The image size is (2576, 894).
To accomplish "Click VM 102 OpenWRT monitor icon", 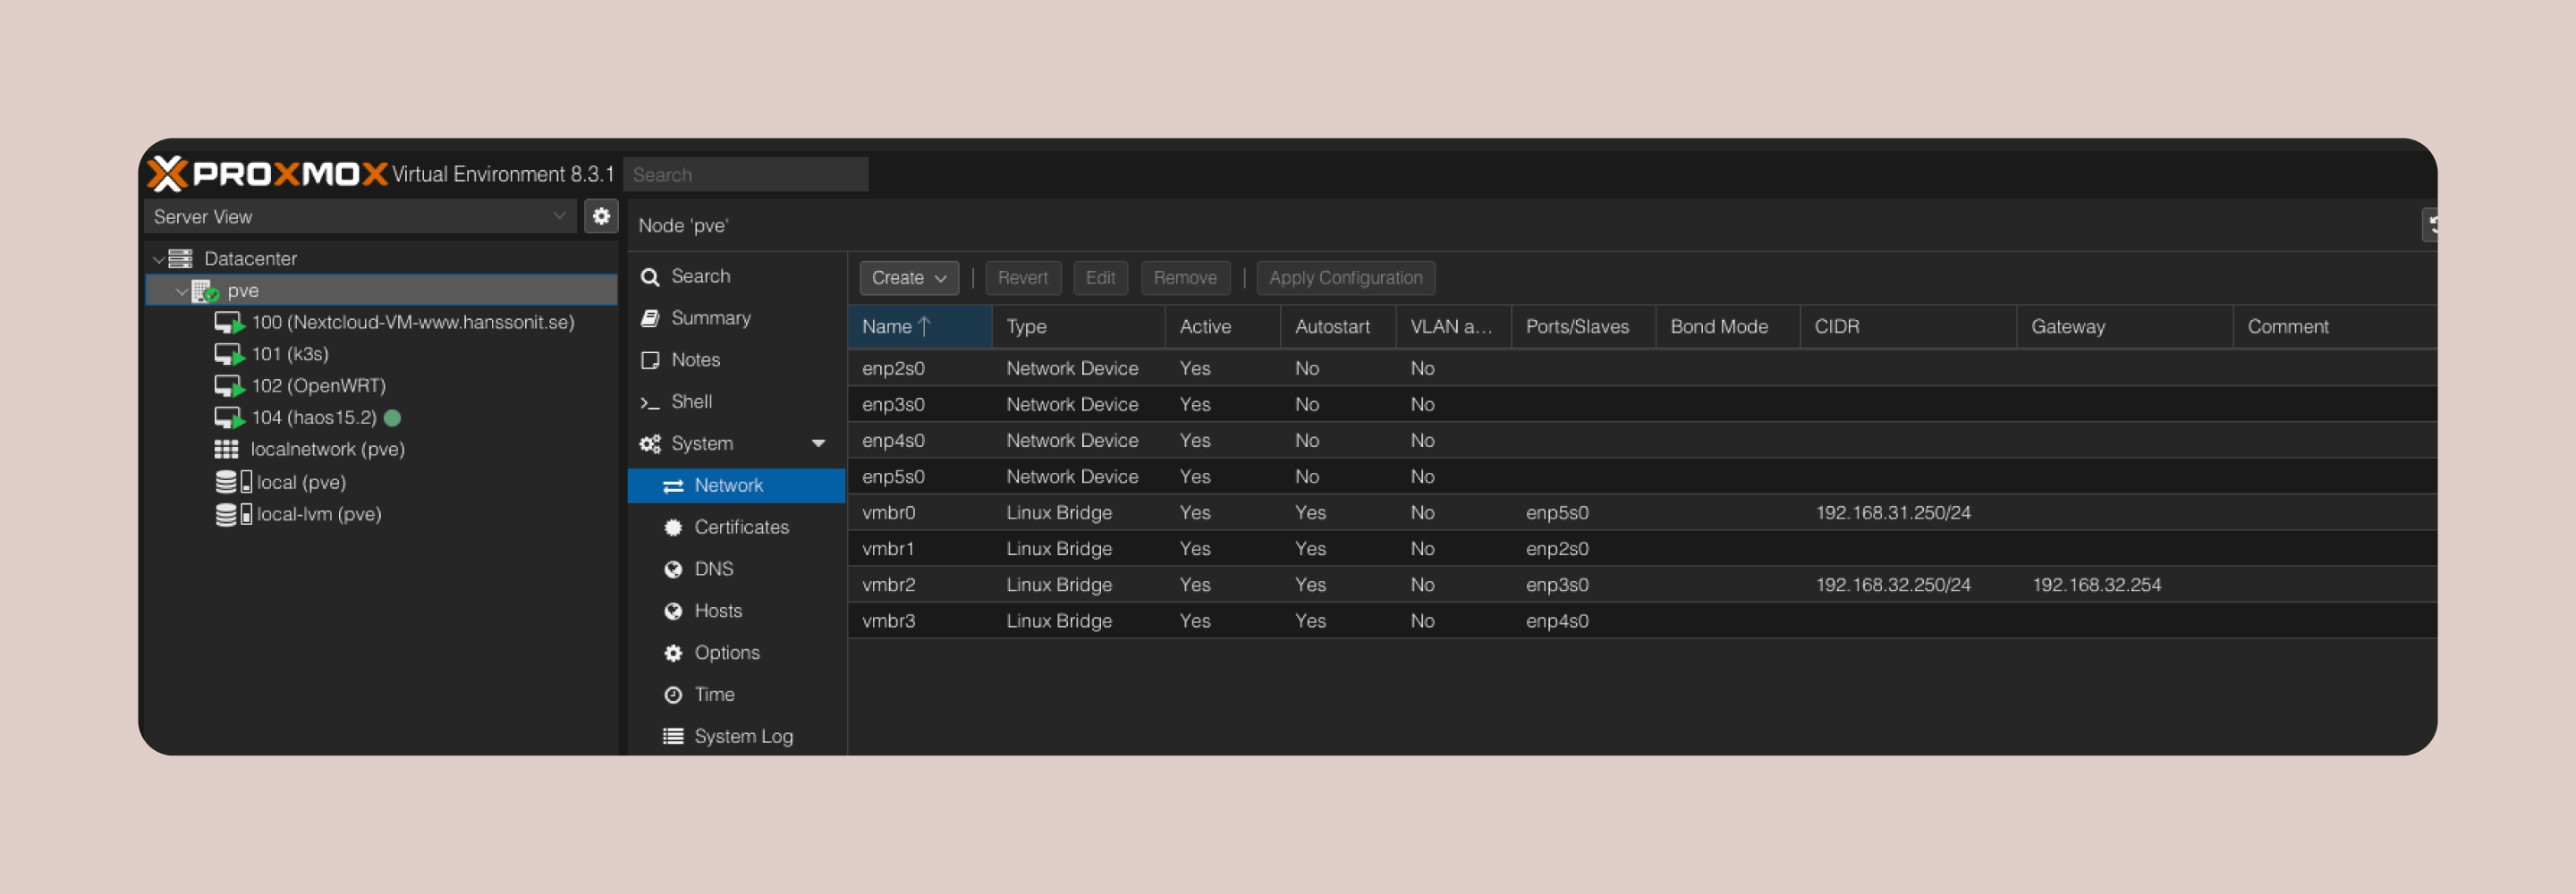I will point(229,386).
